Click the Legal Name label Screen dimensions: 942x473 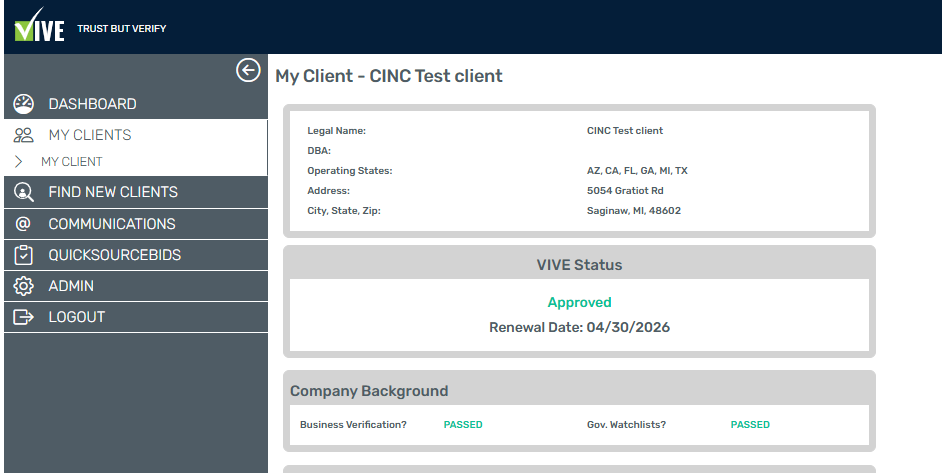pyautogui.click(x=336, y=130)
